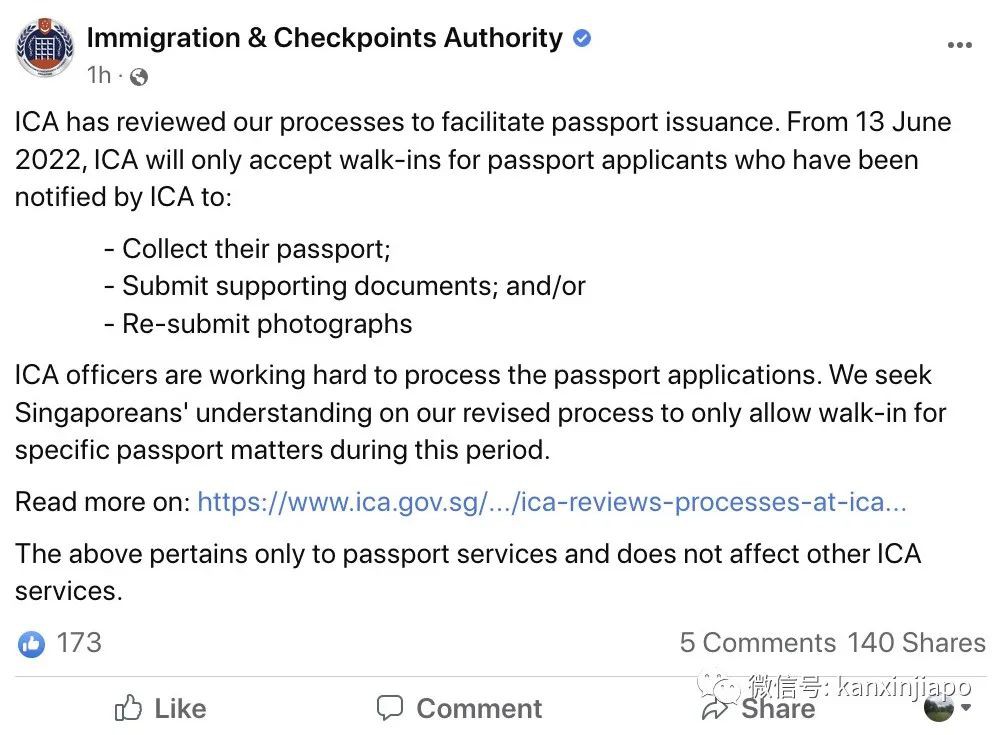Click the small profile avatar thumbnail
Viewport: 999px width, 735px height.
tap(939, 708)
